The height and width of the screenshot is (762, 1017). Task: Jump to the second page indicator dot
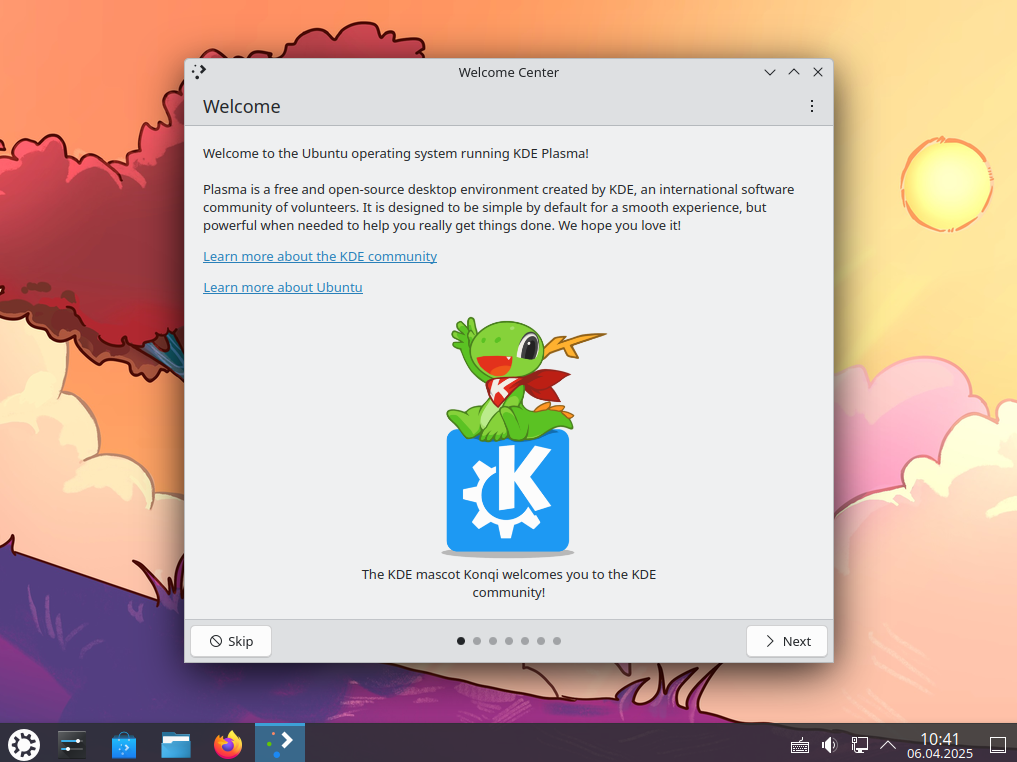(477, 641)
